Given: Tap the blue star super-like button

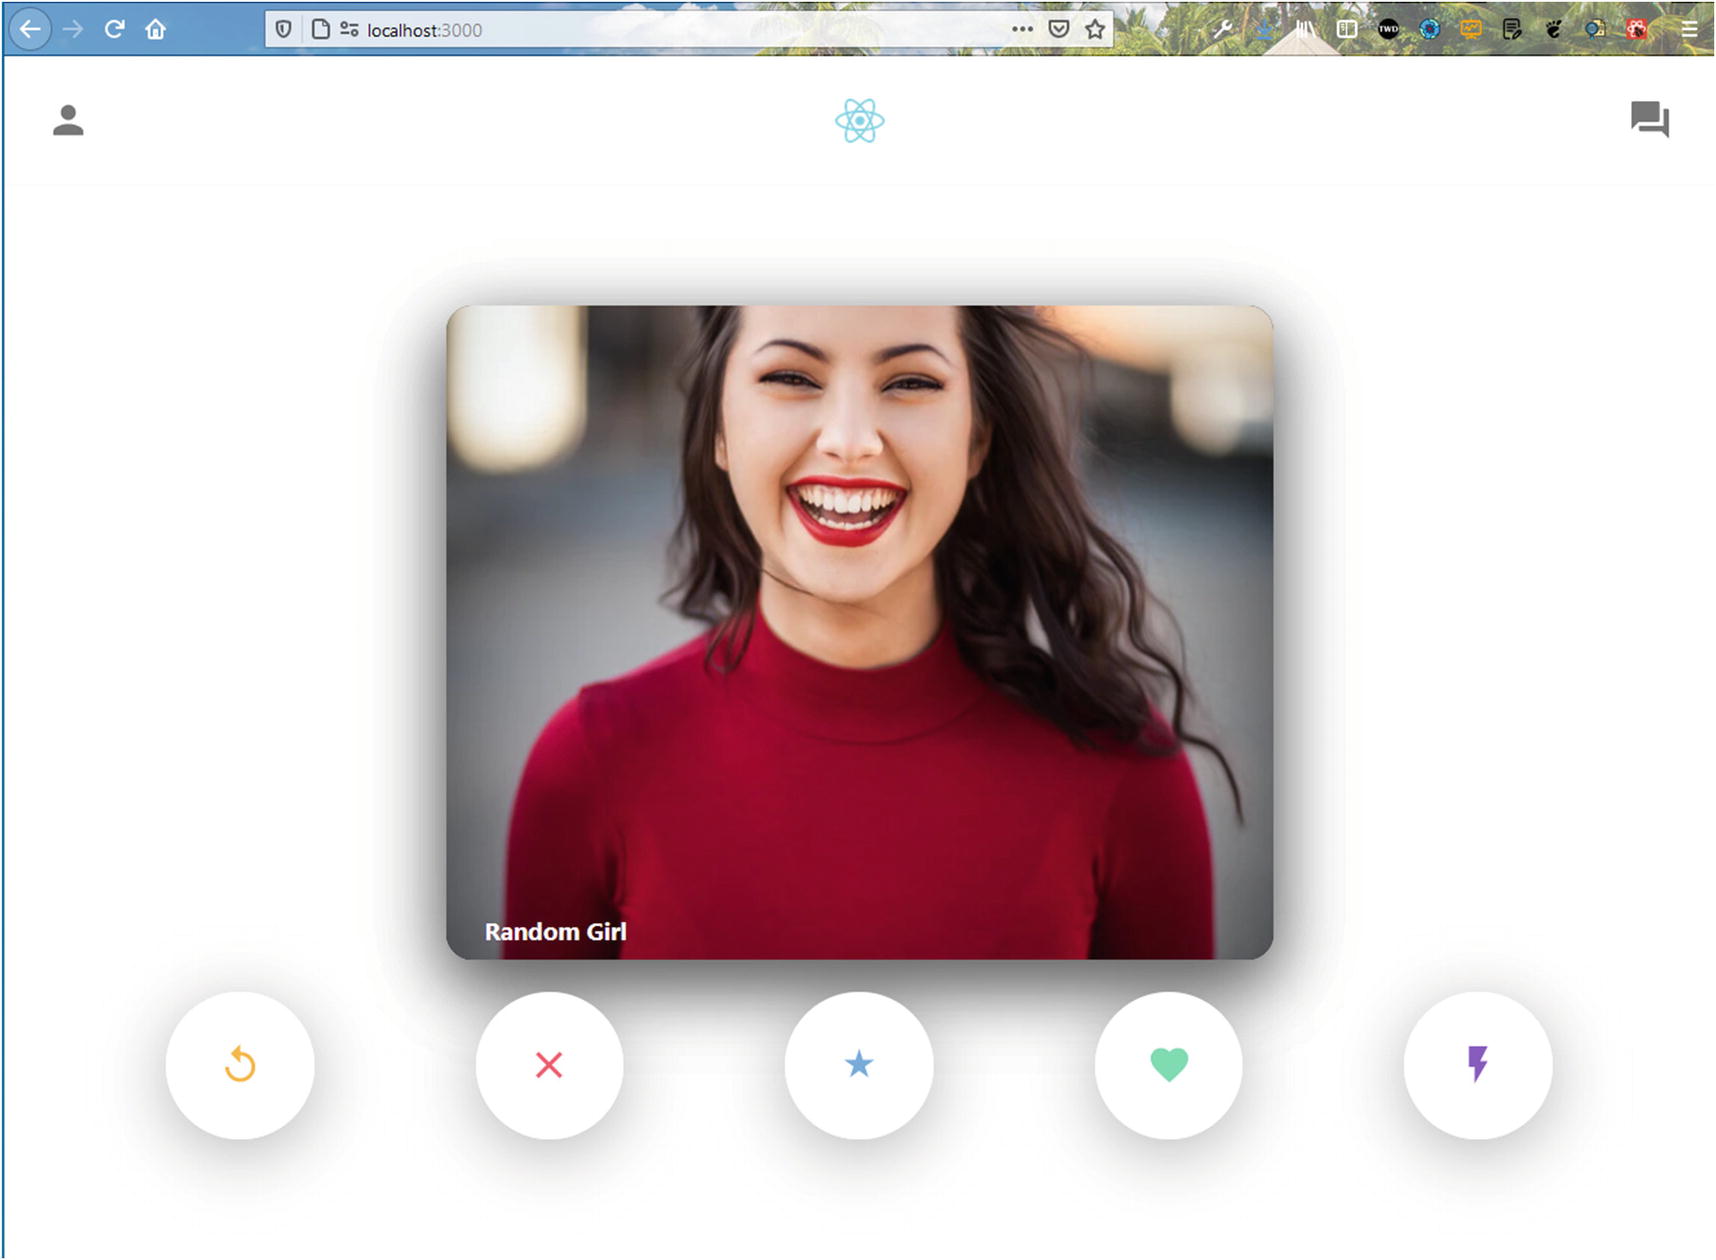Looking at the screenshot, I should [x=859, y=1065].
